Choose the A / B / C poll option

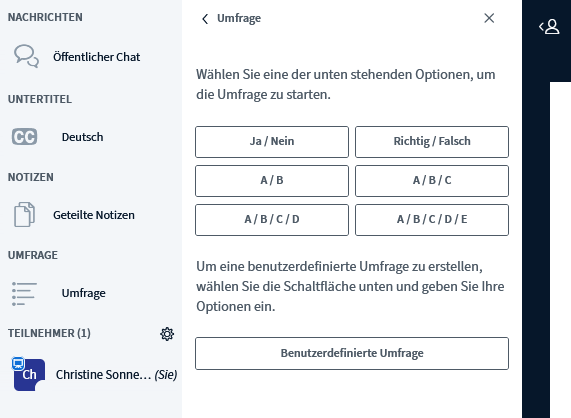[x=432, y=181]
